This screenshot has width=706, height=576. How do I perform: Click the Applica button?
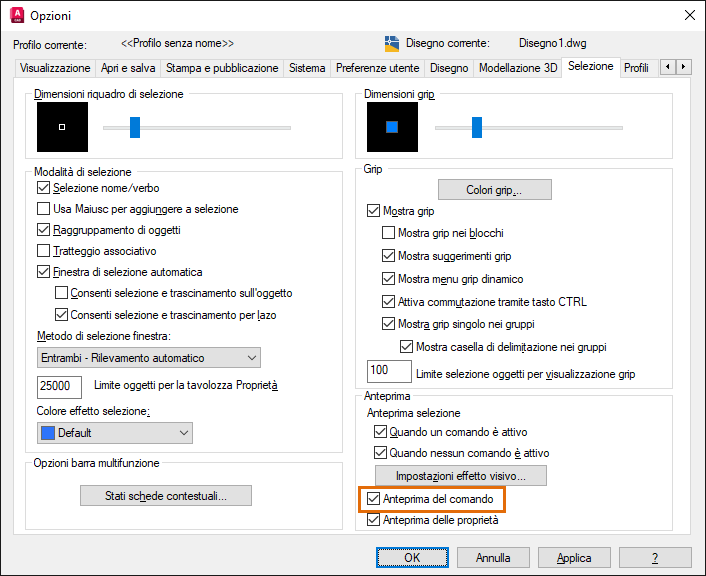[574, 558]
